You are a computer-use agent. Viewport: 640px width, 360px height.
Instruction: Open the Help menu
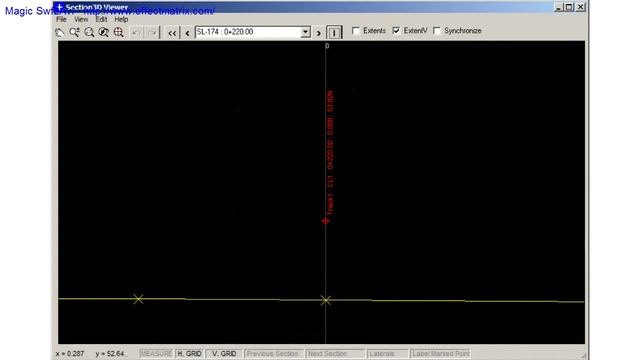pos(121,19)
